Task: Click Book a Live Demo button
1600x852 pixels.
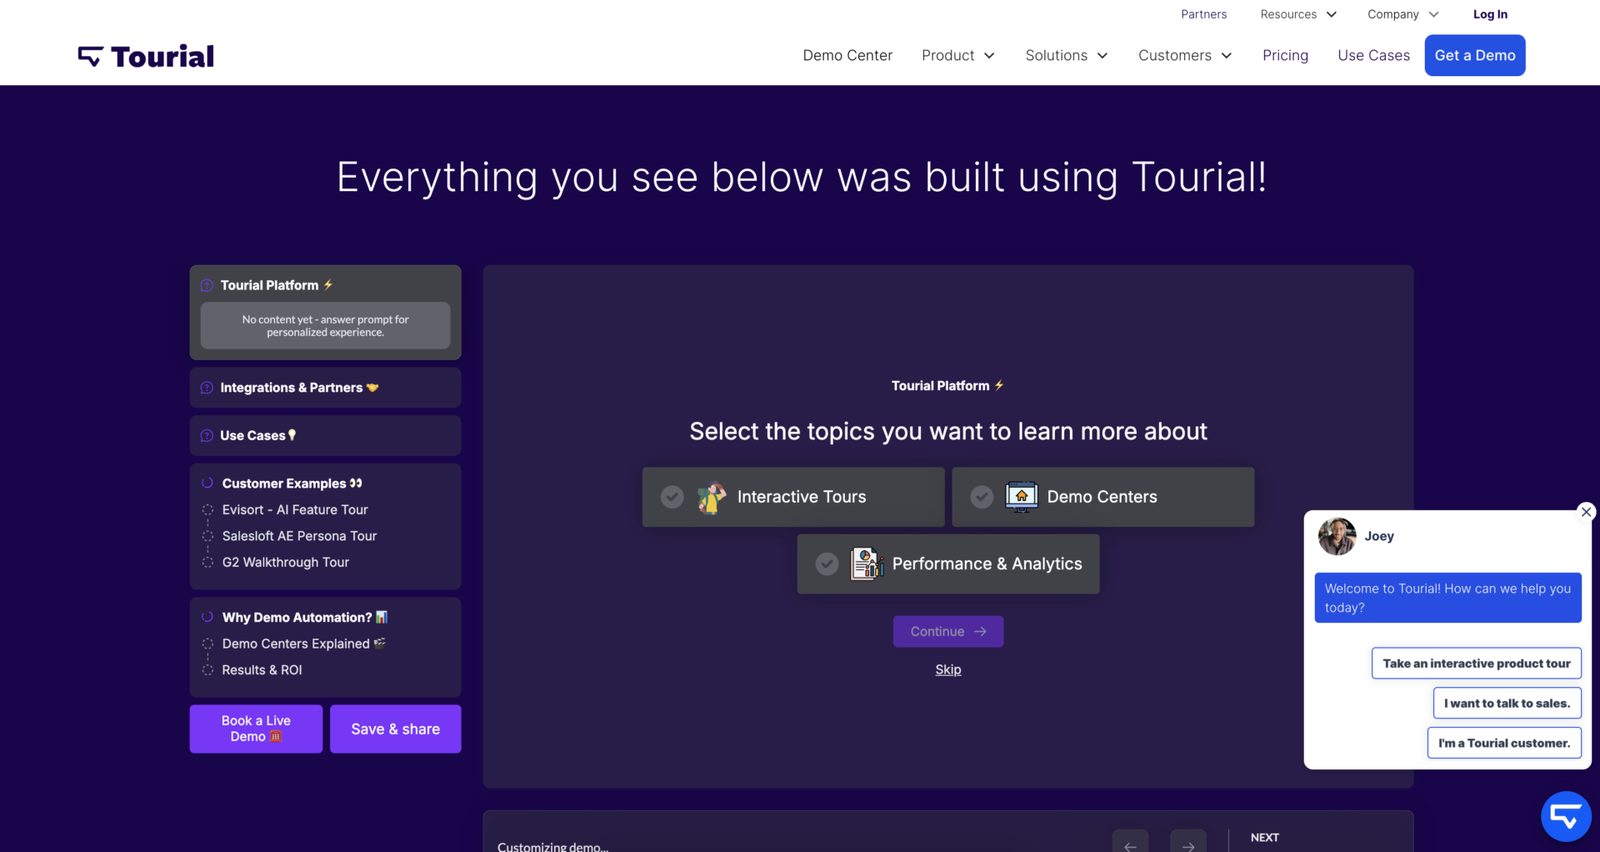Action: point(256,729)
